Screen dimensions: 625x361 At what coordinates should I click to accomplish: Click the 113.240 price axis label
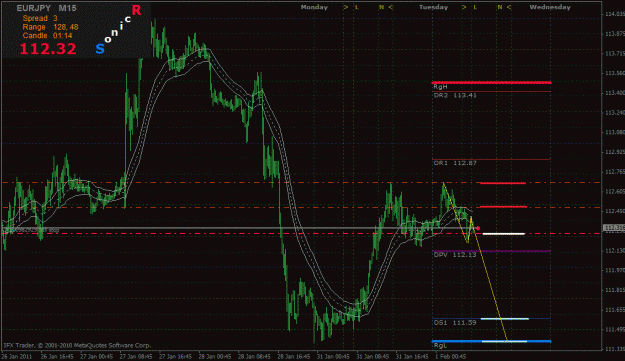coord(615,113)
